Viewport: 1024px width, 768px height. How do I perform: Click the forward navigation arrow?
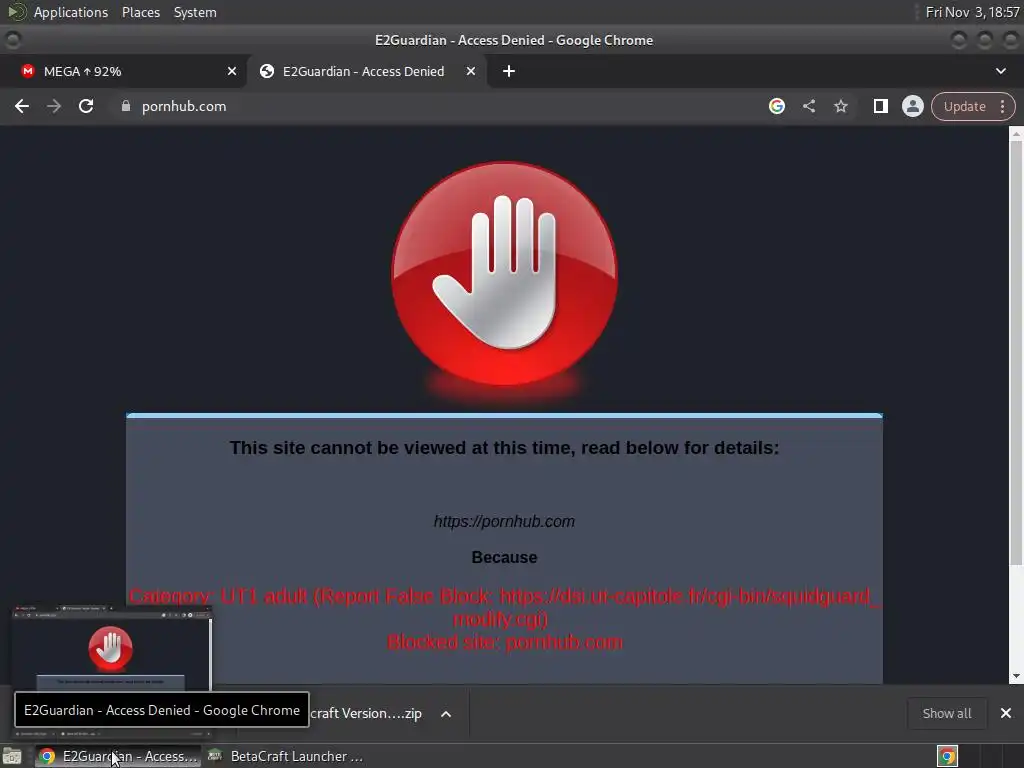(54, 106)
